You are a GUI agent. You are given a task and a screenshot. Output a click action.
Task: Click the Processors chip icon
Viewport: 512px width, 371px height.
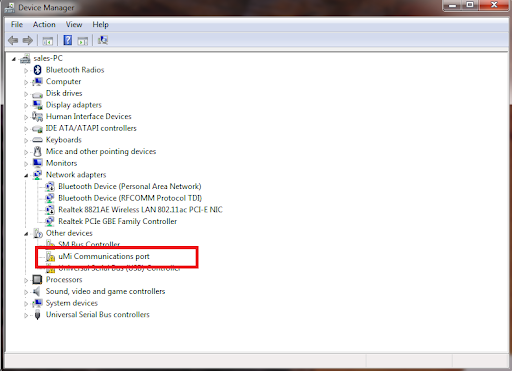37,280
